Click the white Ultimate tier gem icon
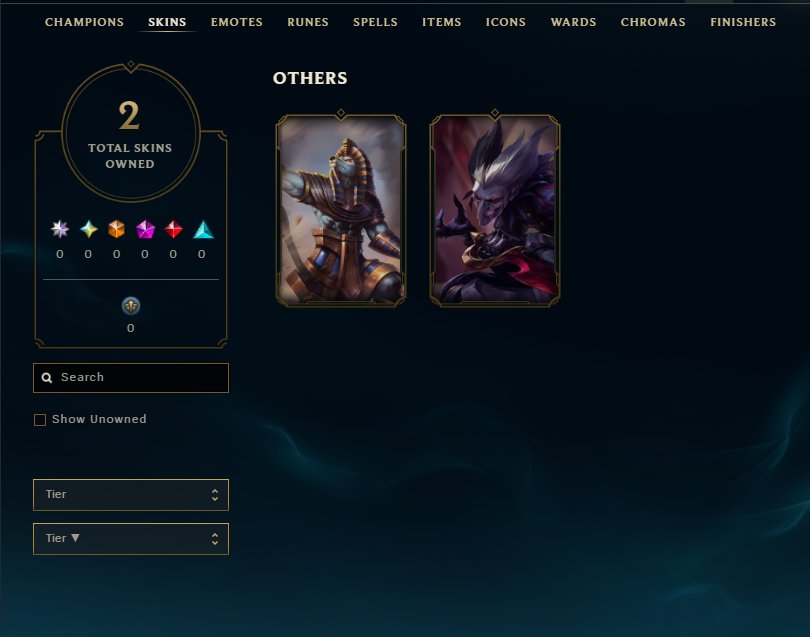The image size is (810, 637). (x=60, y=229)
